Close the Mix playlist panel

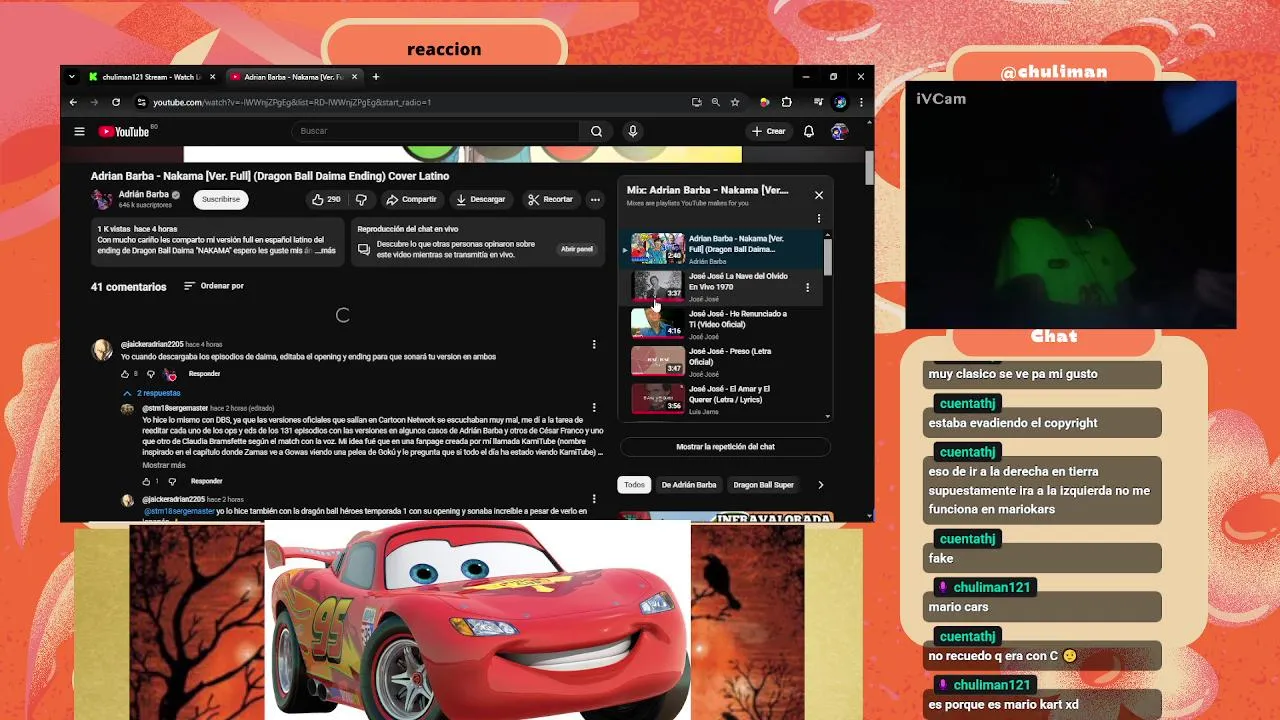[x=819, y=195]
